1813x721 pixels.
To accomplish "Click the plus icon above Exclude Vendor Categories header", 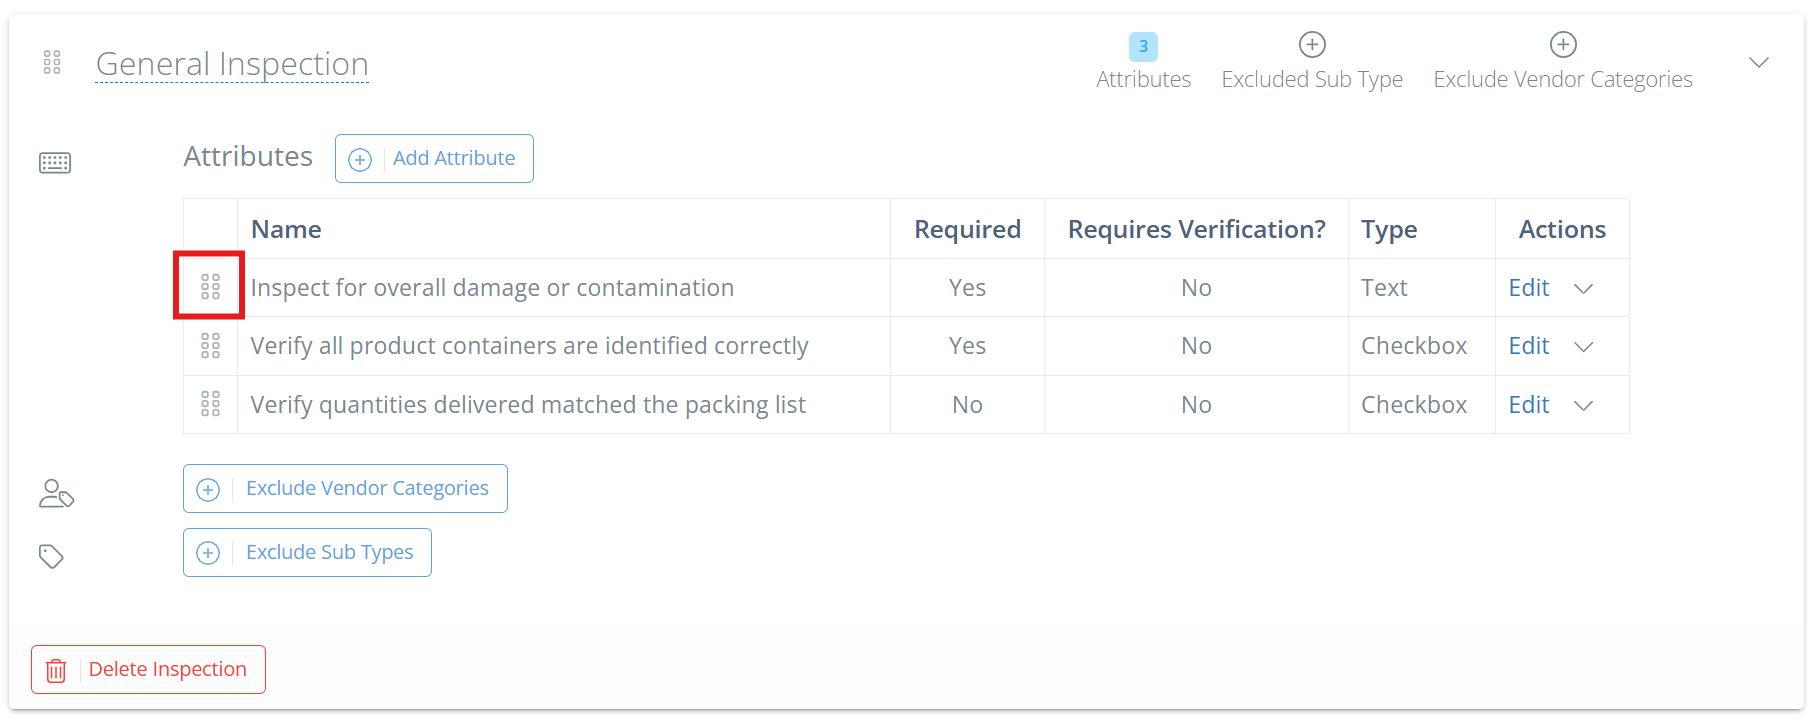I will (1563, 45).
